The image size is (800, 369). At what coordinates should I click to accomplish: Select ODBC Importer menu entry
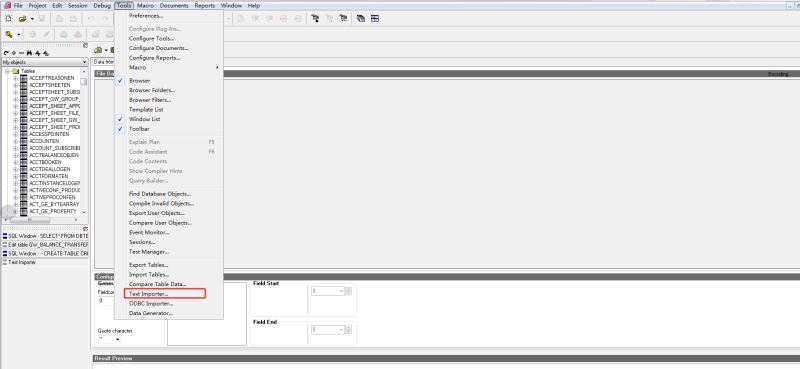[151, 303]
